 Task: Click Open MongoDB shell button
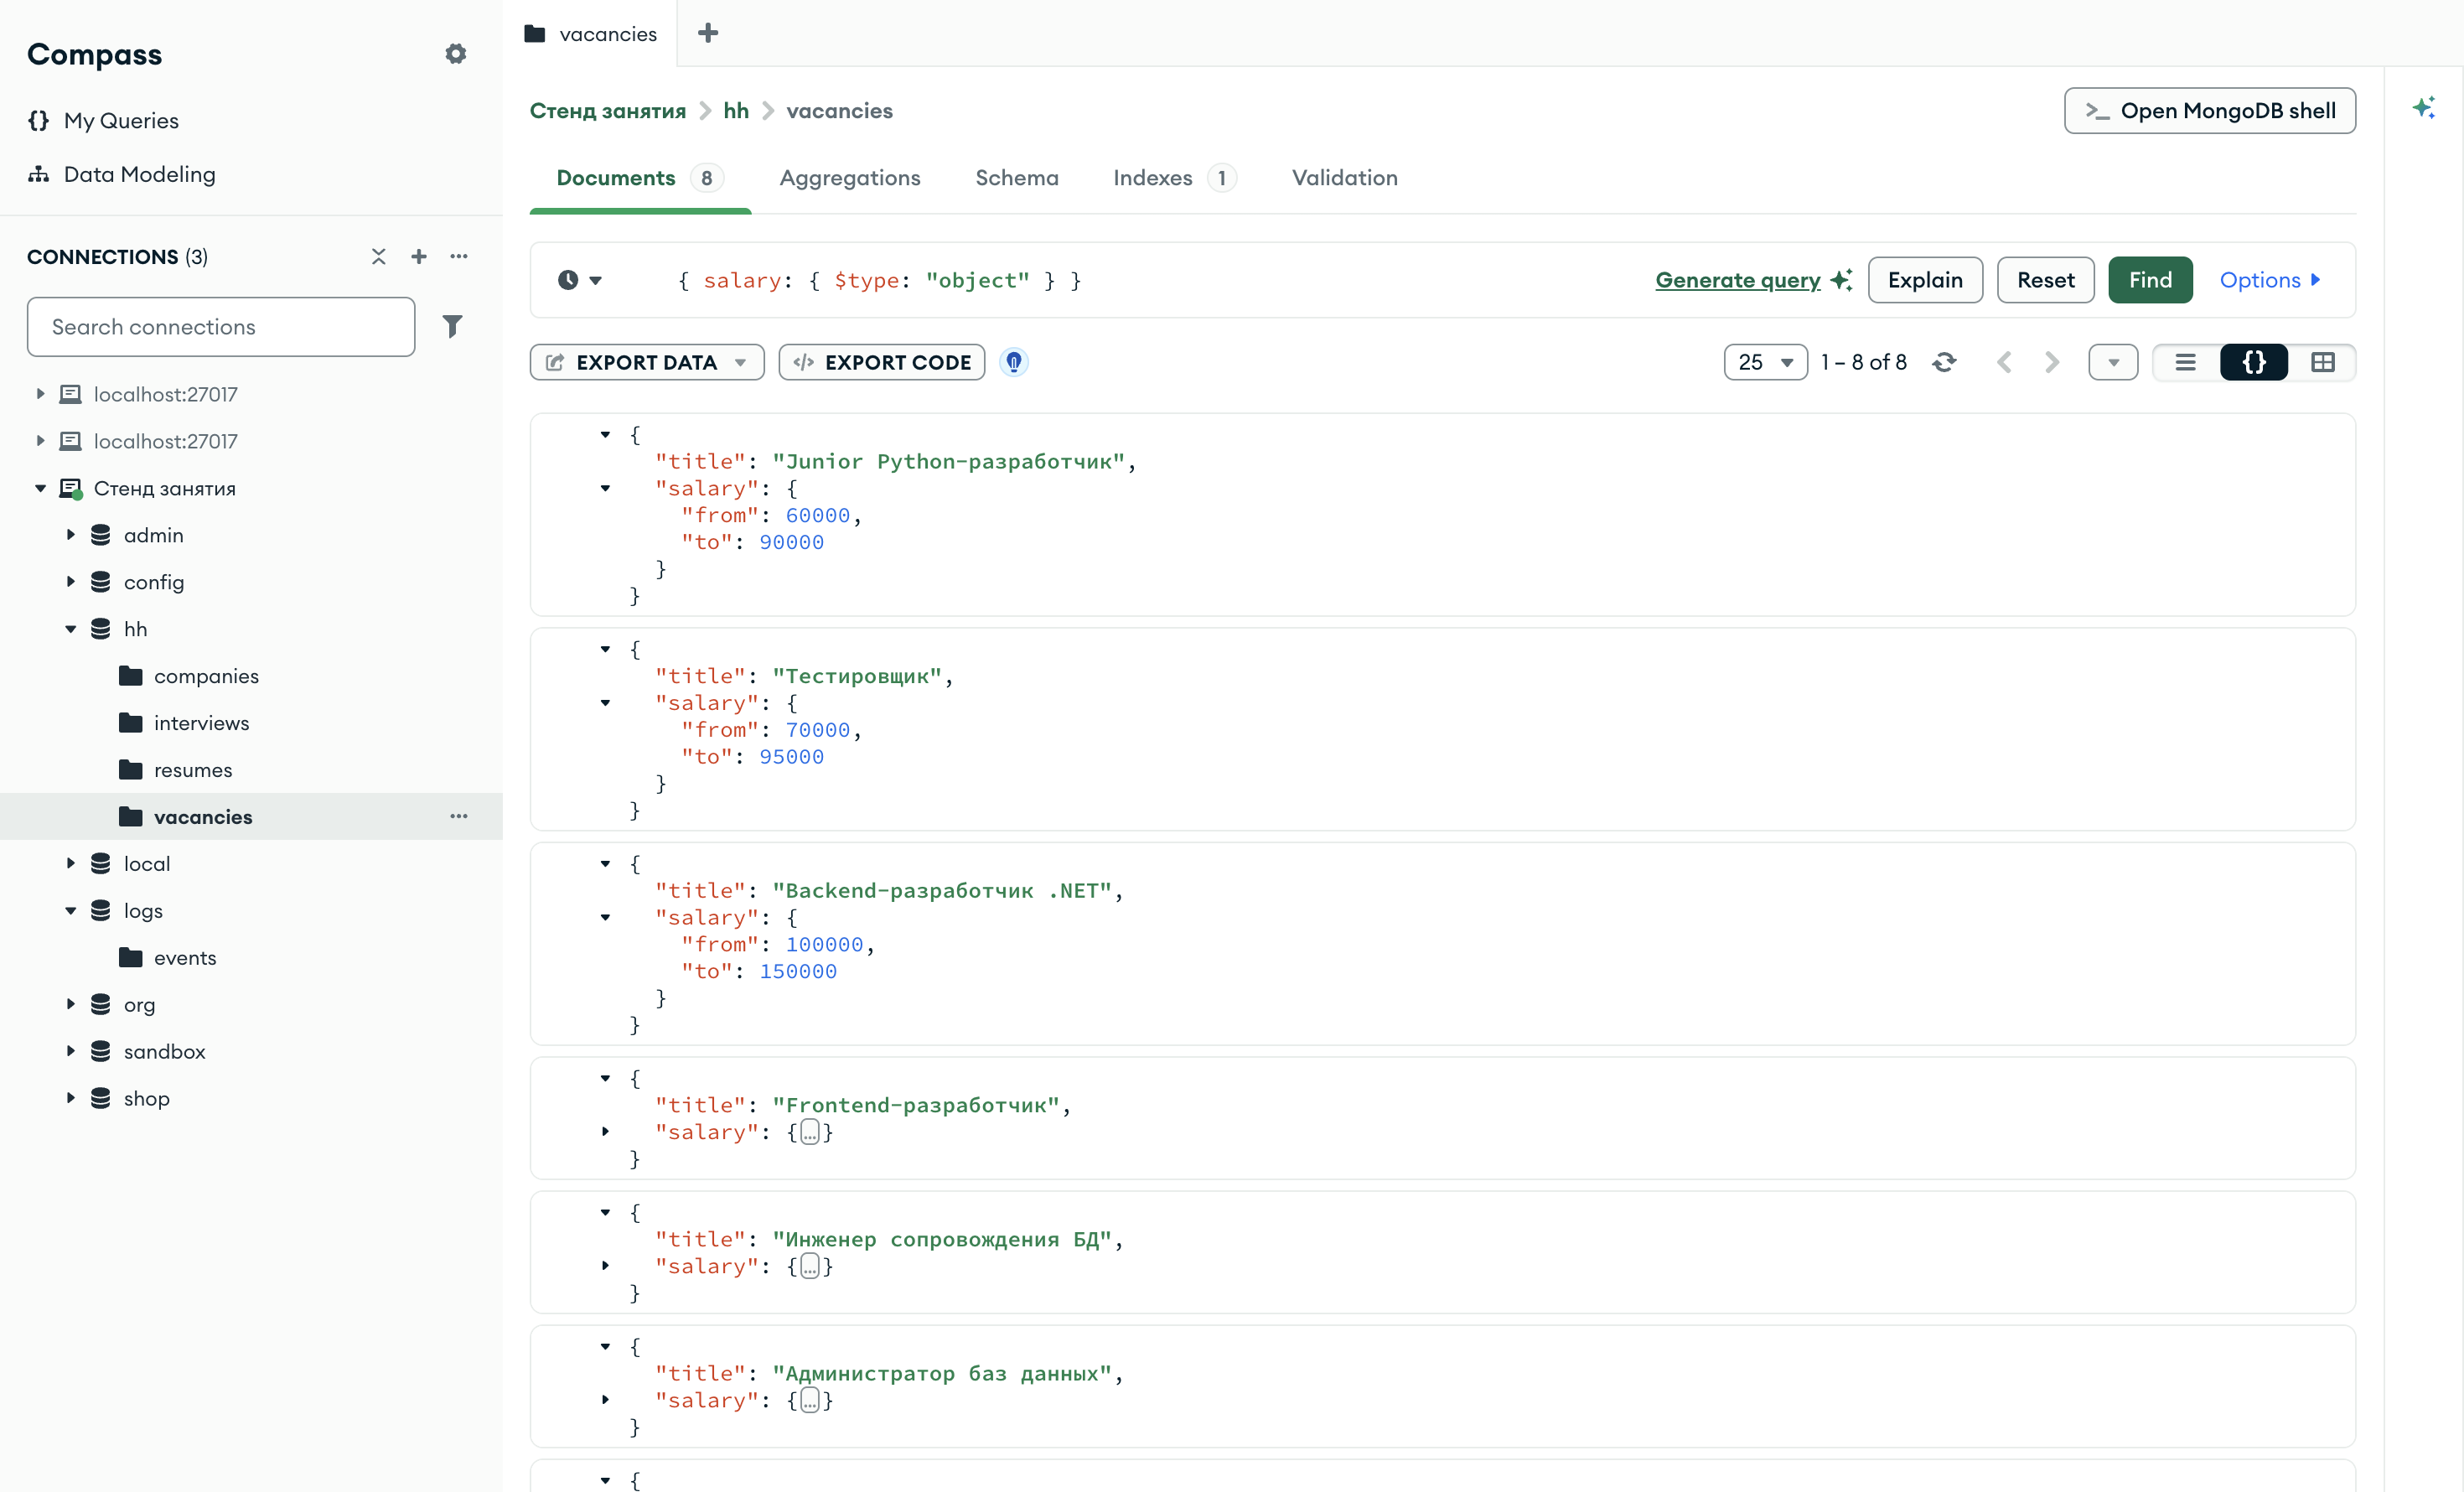coord(2210,111)
